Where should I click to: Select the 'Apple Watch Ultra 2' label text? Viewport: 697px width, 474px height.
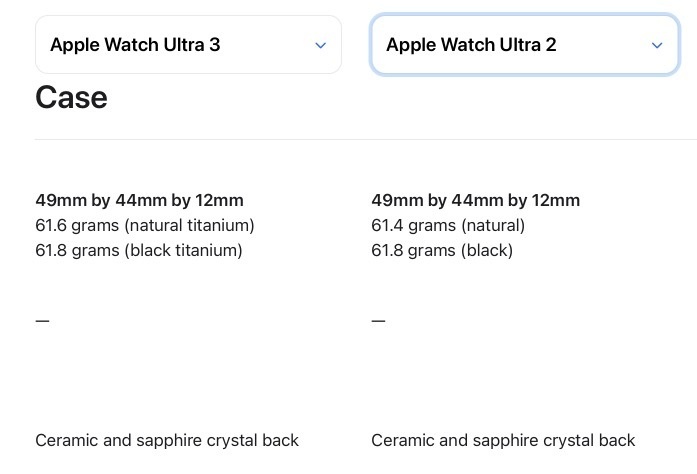click(471, 45)
